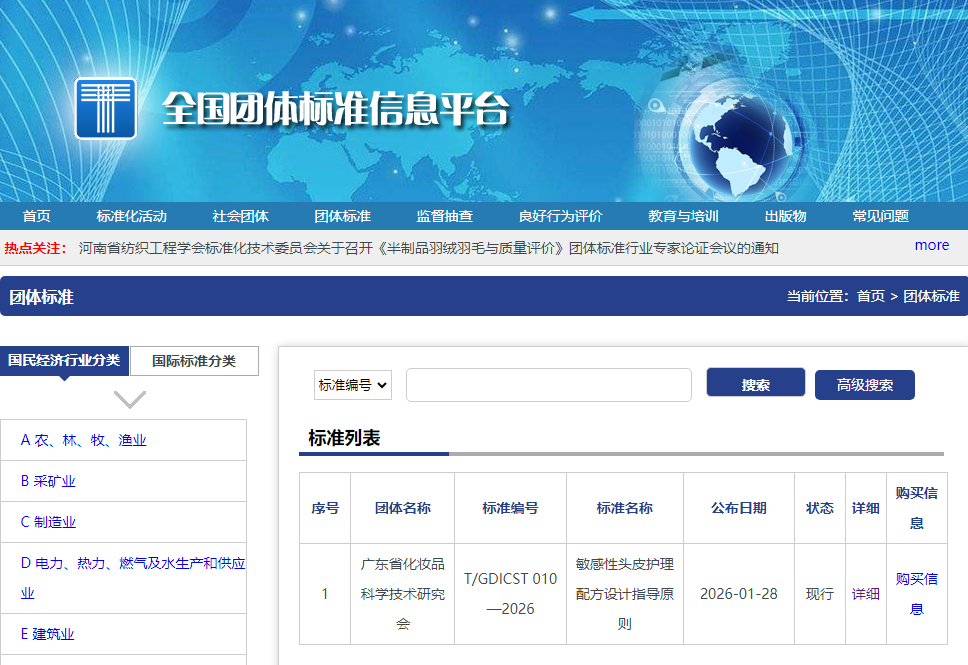Open 社会团体 navigation item
Viewport: 968px width, 665px height.
(x=240, y=216)
